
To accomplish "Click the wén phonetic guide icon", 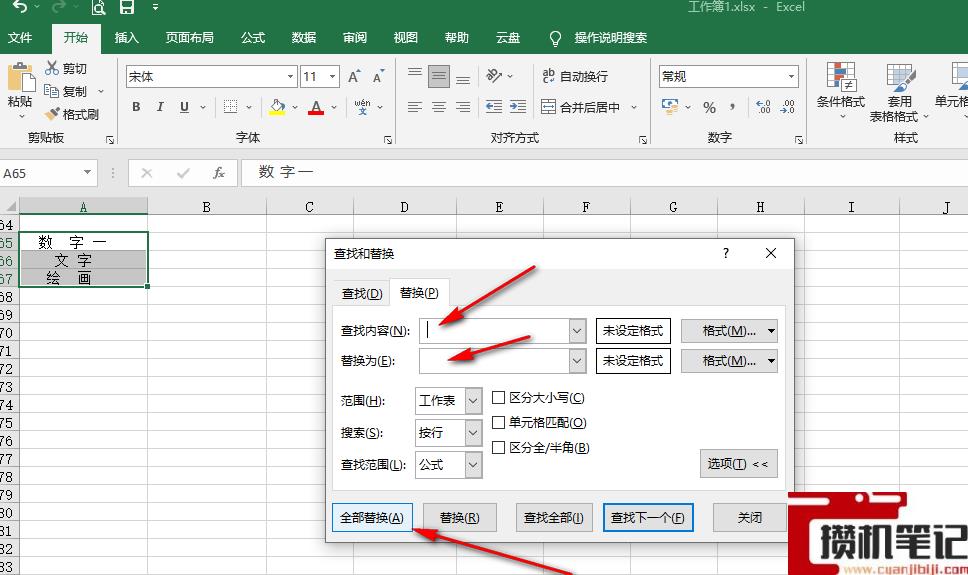I will click(x=362, y=107).
